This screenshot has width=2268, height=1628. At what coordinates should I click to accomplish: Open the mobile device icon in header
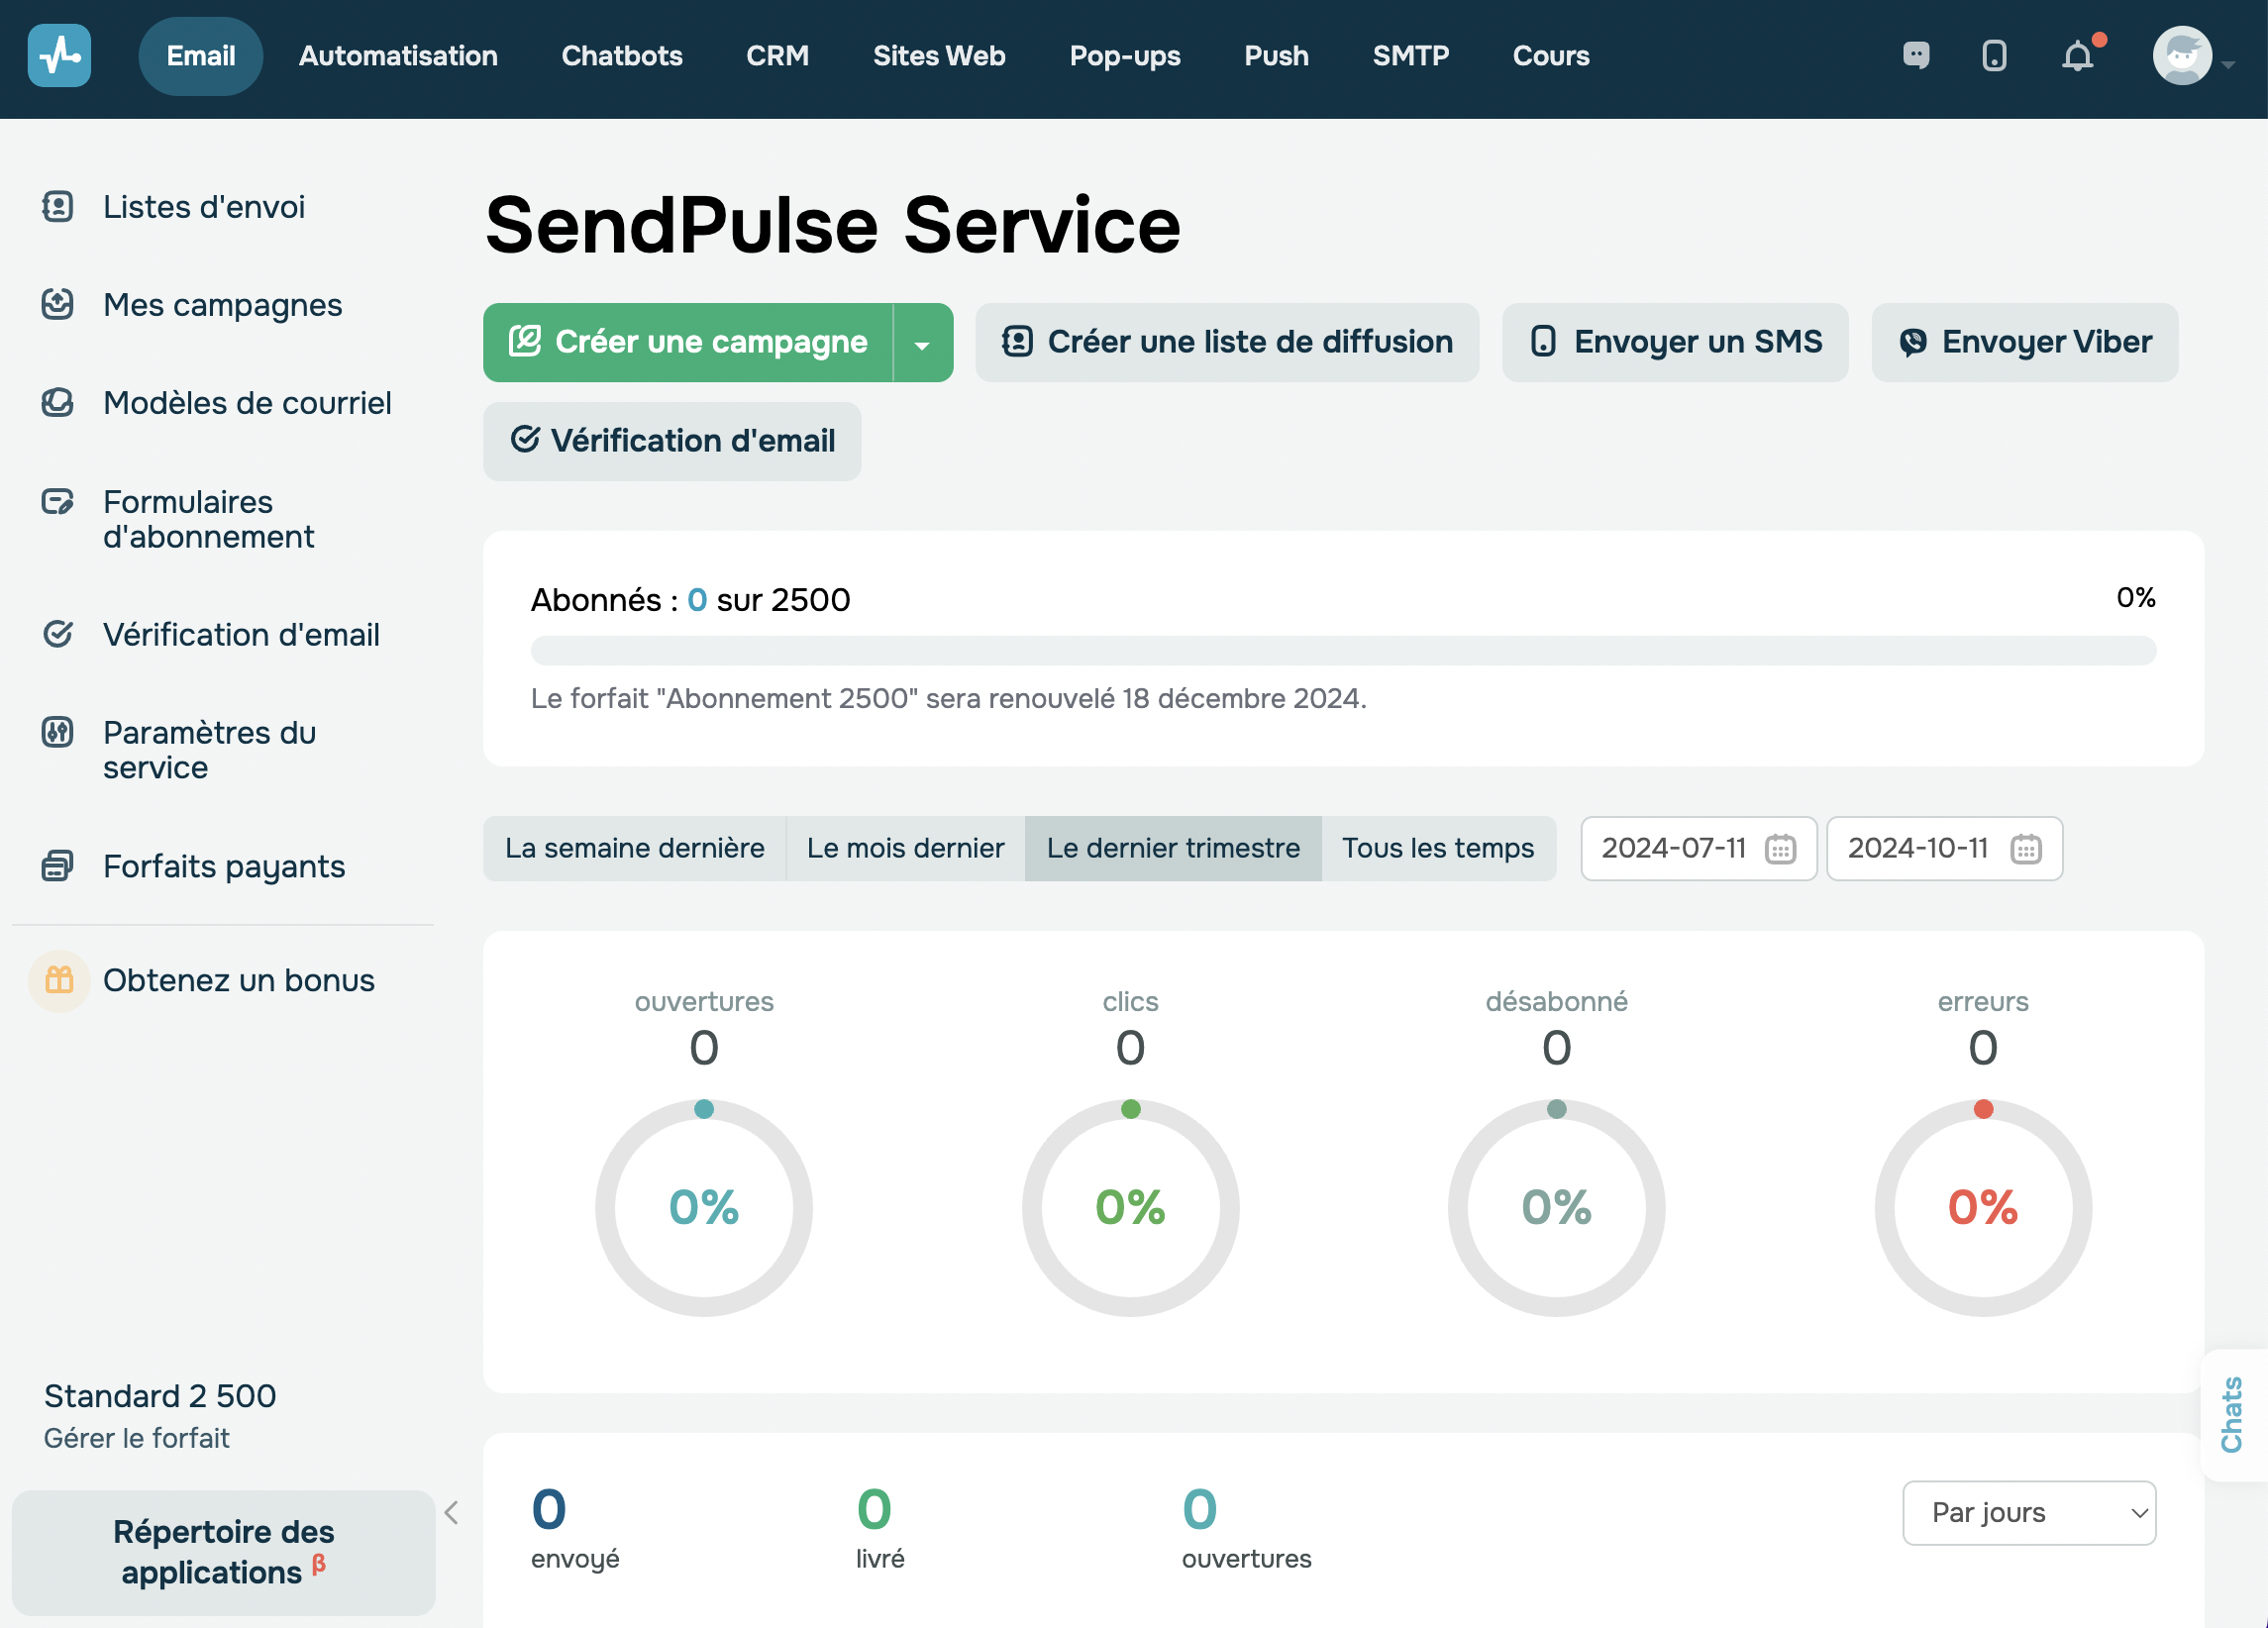(1995, 55)
